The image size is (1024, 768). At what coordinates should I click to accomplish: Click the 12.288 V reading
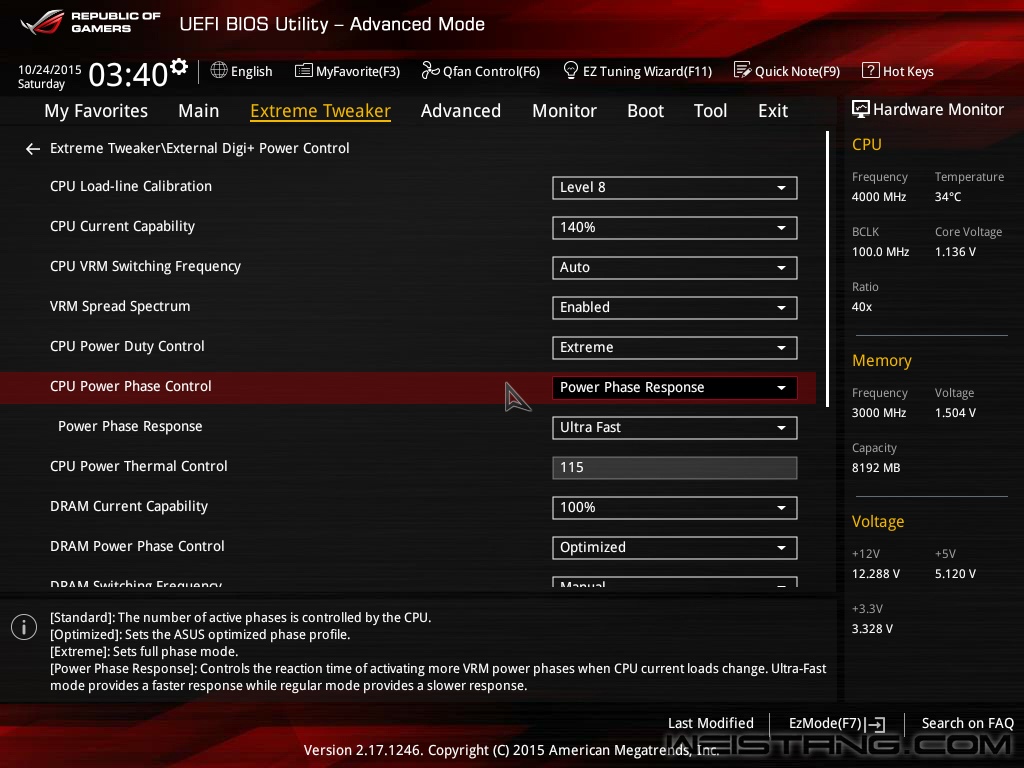point(876,573)
